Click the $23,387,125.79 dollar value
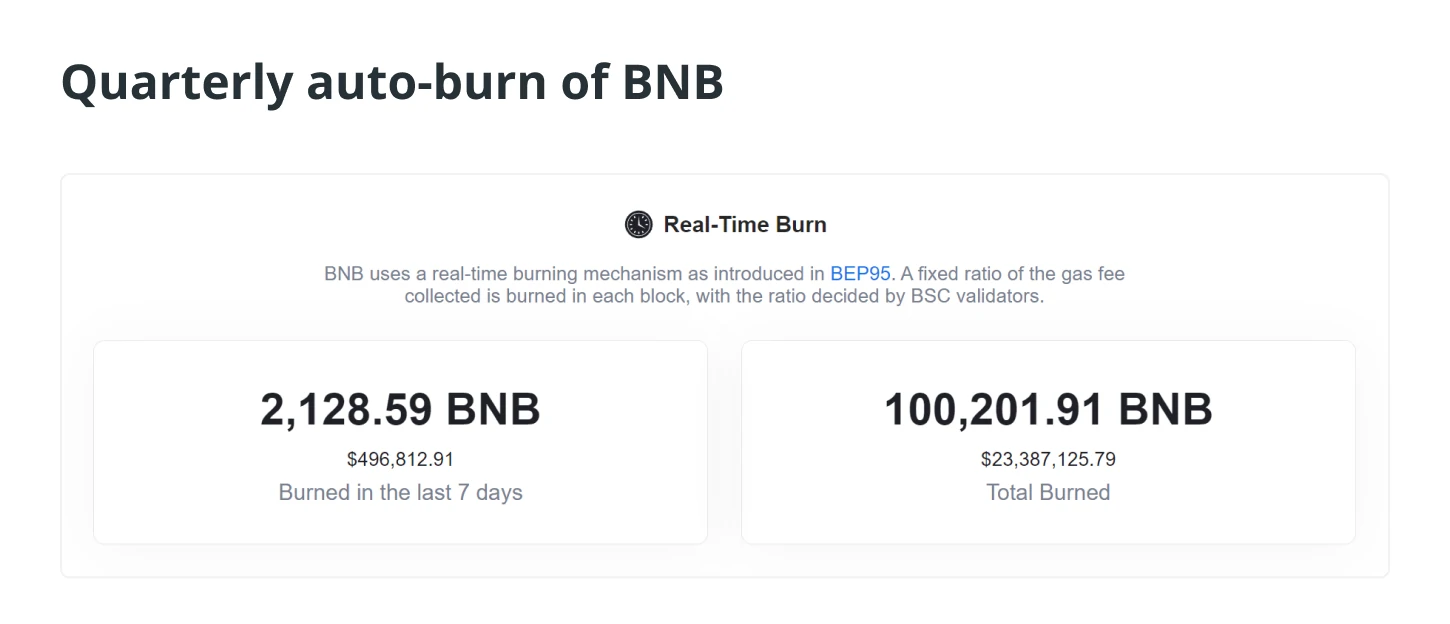The height and width of the screenshot is (624, 1450). pos(1048,459)
